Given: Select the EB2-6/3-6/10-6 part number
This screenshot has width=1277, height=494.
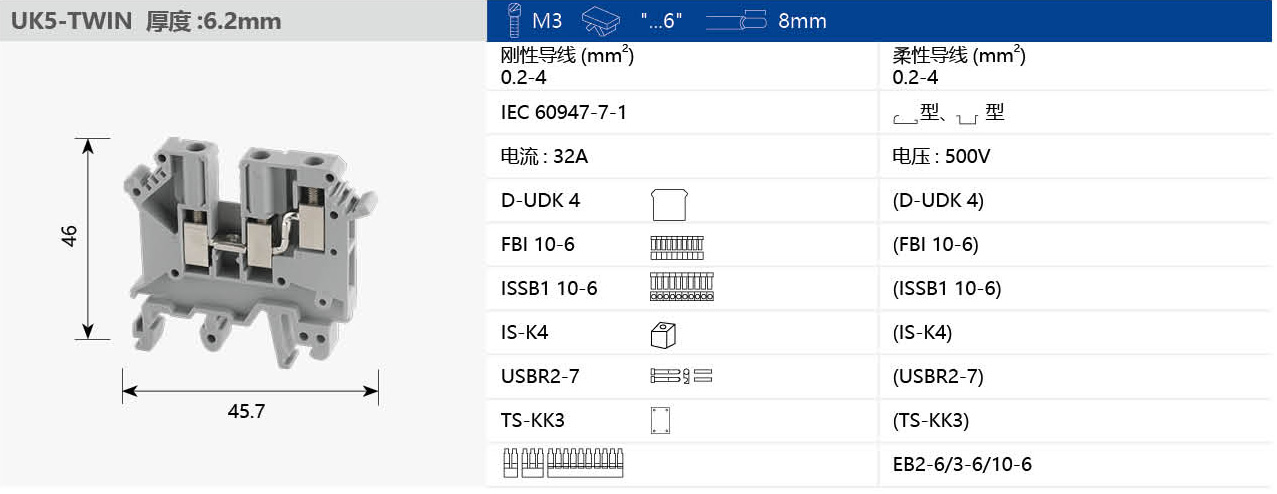Looking at the screenshot, I should [x=961, y=464].
